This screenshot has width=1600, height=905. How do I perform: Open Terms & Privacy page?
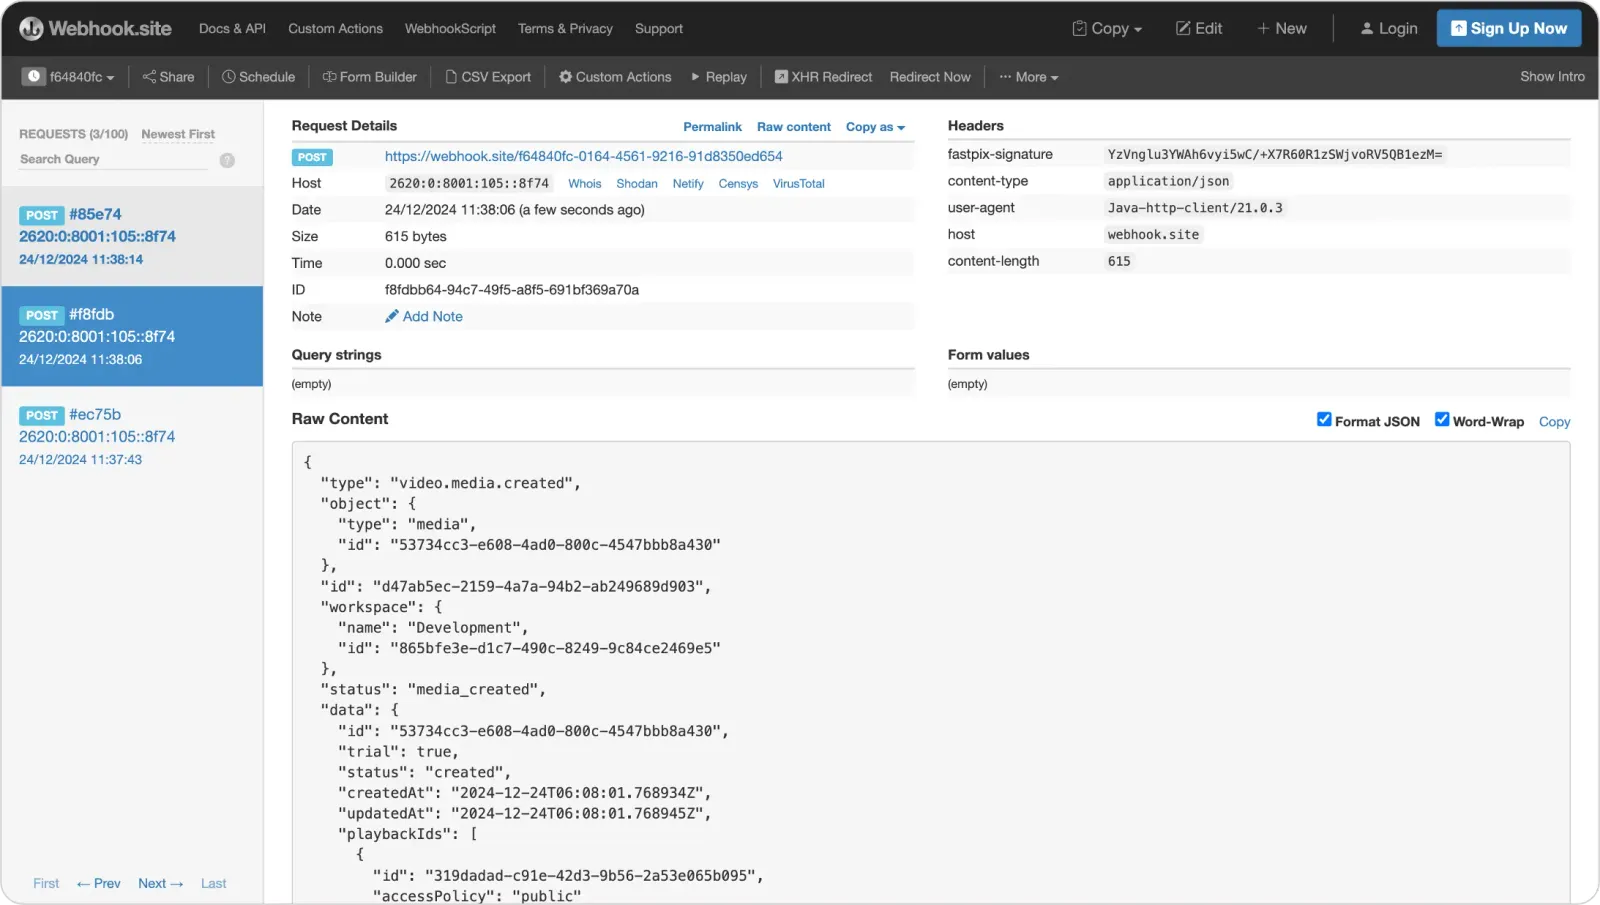(x=565, y=29)
